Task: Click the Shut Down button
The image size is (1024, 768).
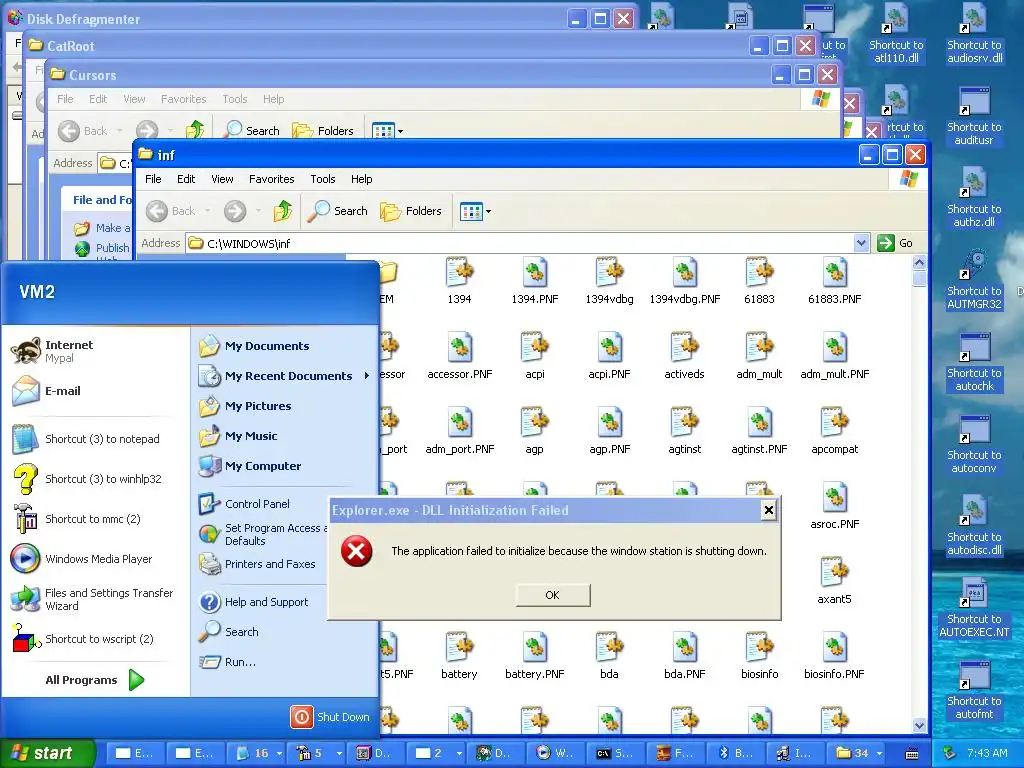Action: click(x=330, y=717)
